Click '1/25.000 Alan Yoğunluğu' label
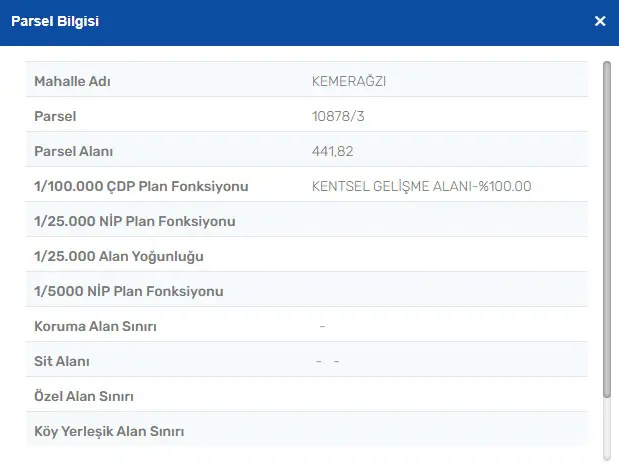 click(x=119, y=257)
